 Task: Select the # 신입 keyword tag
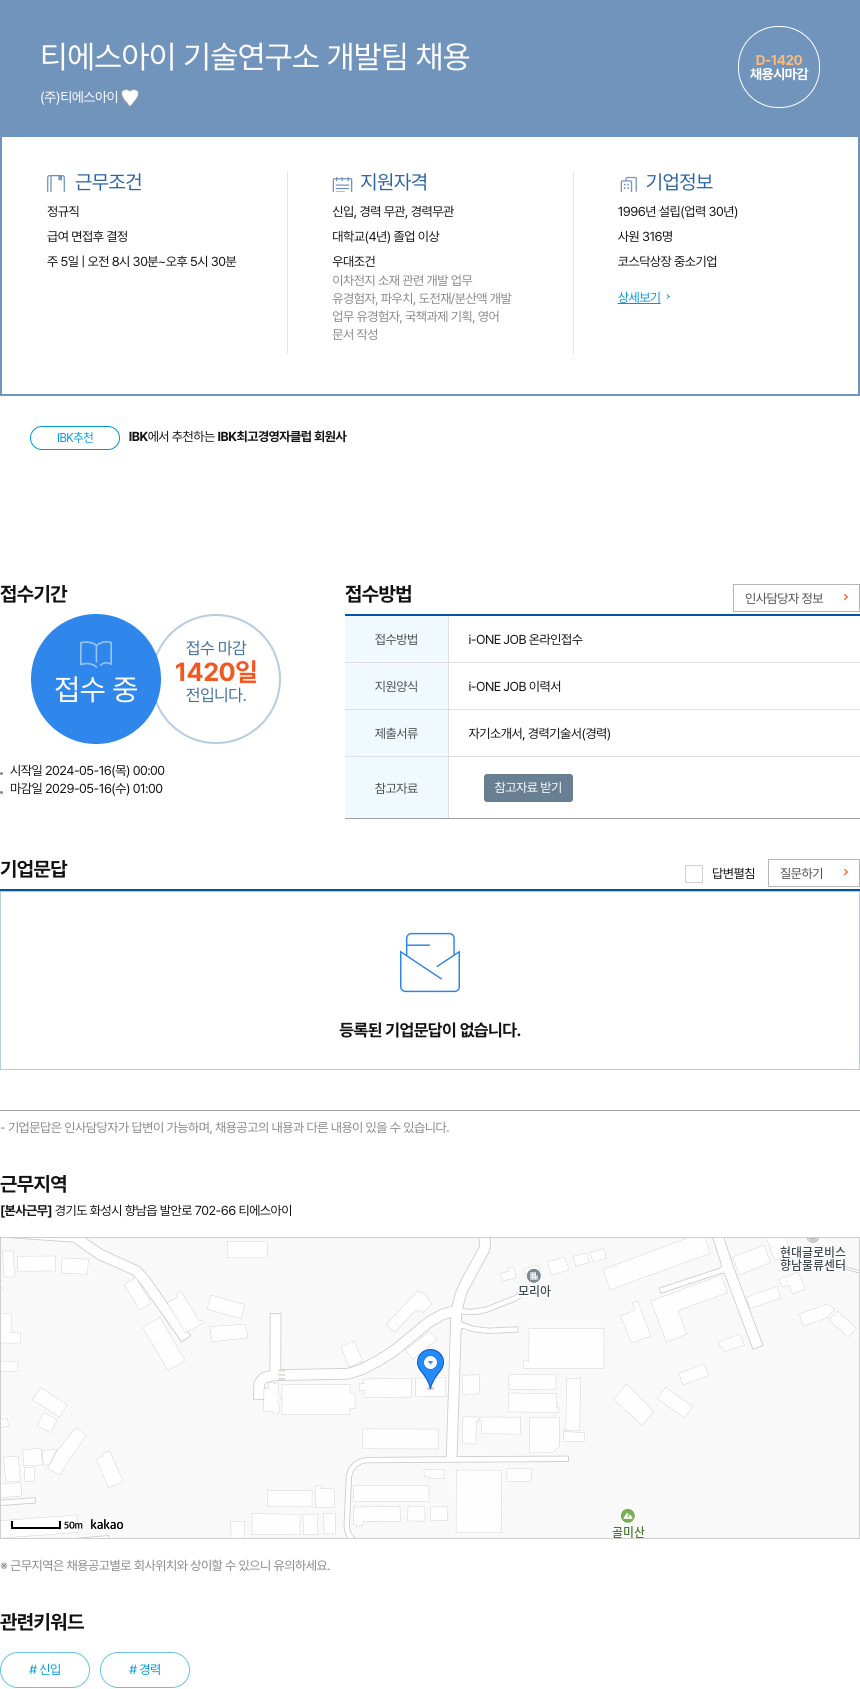45,1670
